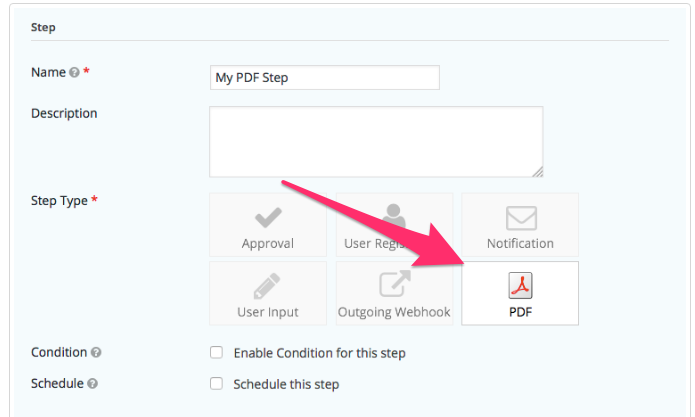Tick the Schedule this step checkbox
Viewport: 695px width, 417px height.
216,383
